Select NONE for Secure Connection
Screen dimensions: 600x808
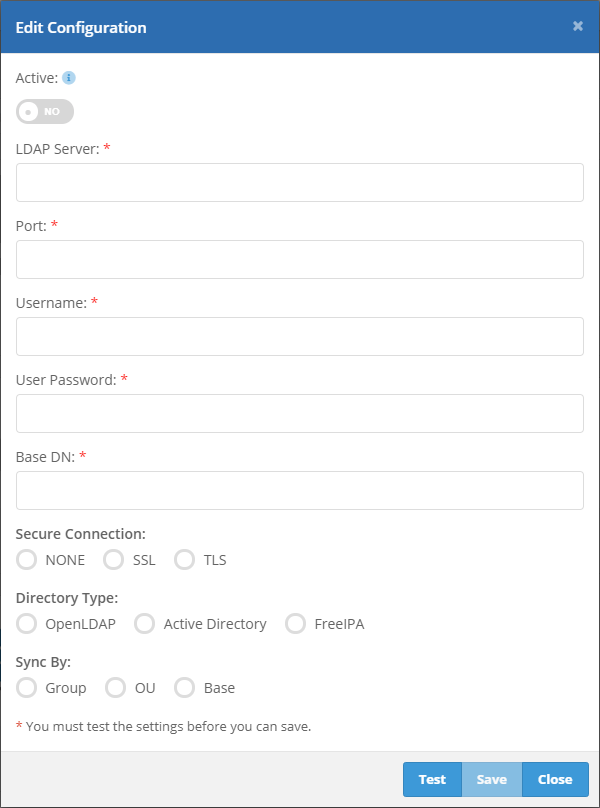pyautogui.click(x=27, y=560)
